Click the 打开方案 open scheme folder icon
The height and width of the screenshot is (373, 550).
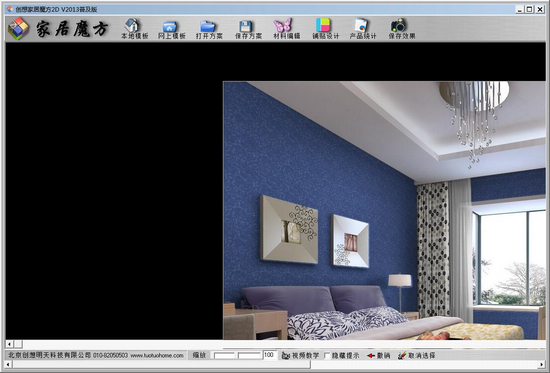[x=209, y=29]
